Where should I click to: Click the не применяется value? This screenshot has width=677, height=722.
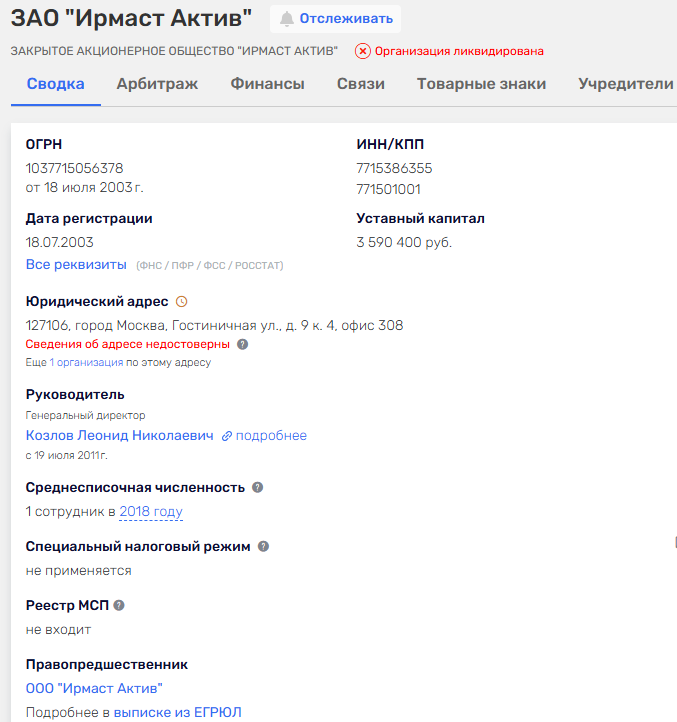point(79,571)
